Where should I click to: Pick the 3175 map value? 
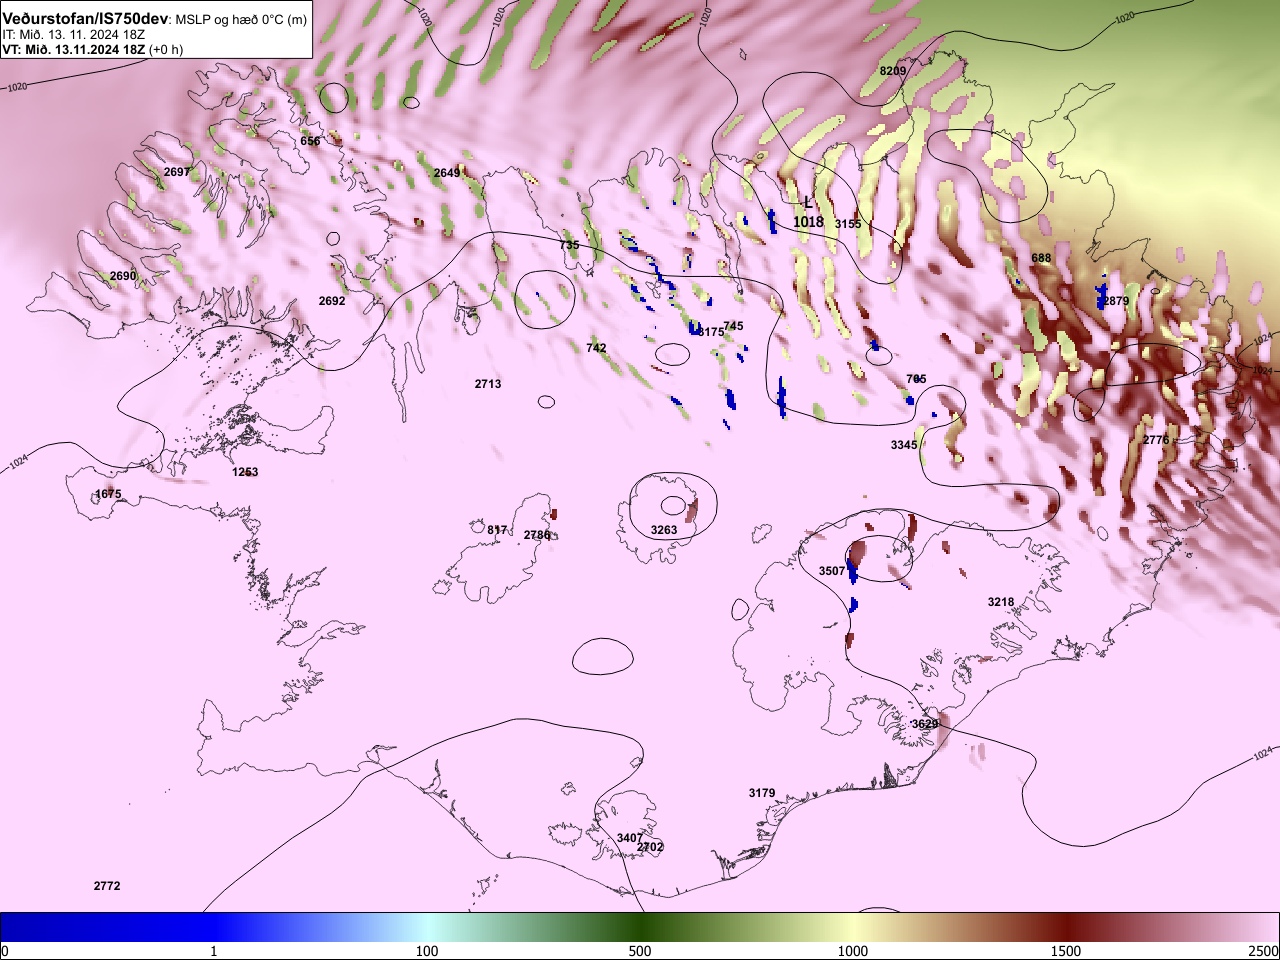click(x=711, y=332)
